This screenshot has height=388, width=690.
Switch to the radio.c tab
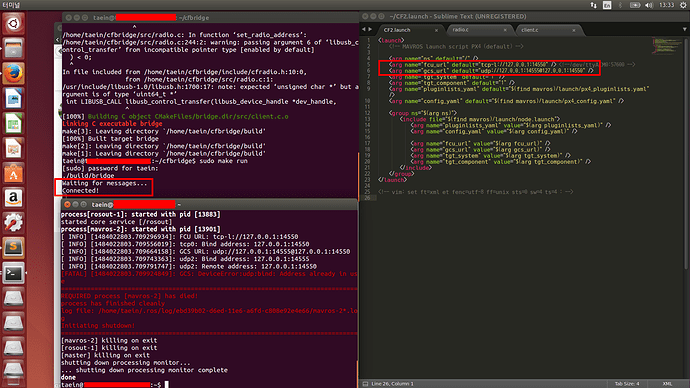click(x=460, y=30)
